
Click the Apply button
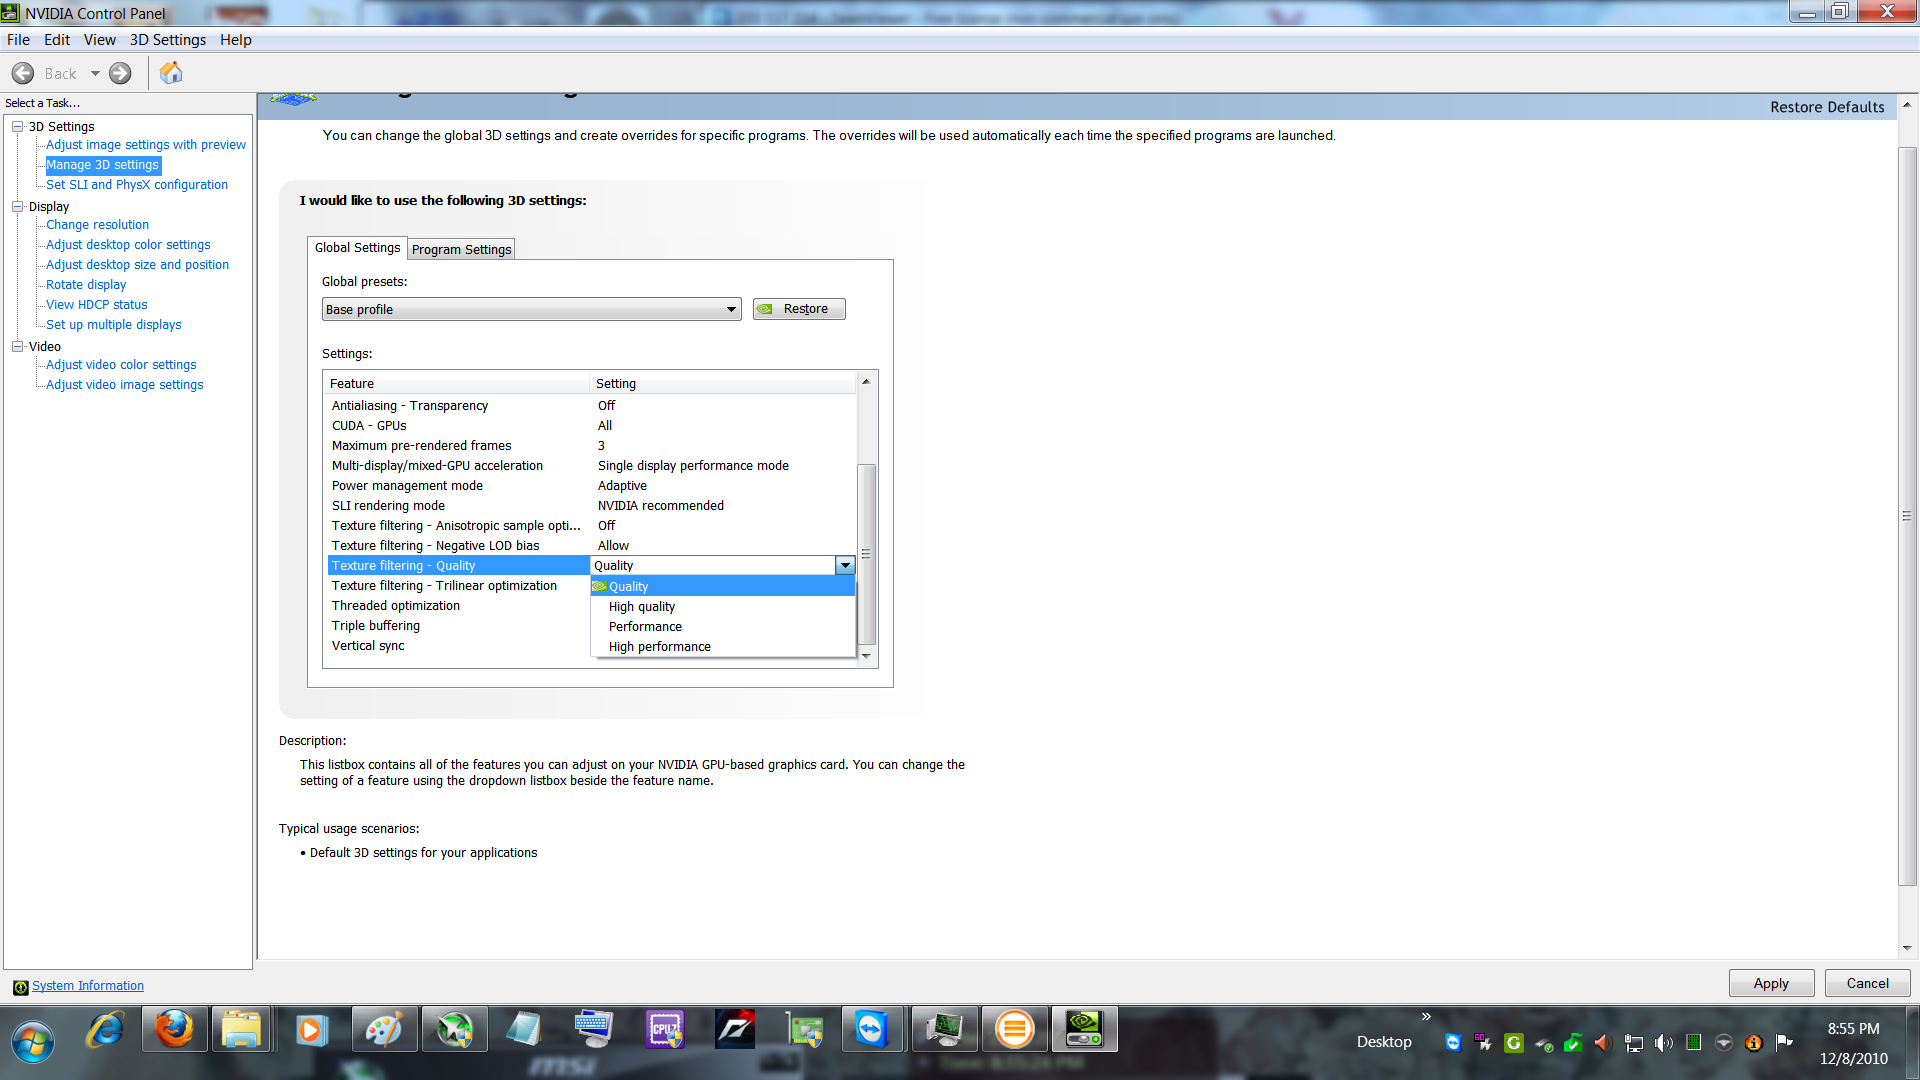1771,984
